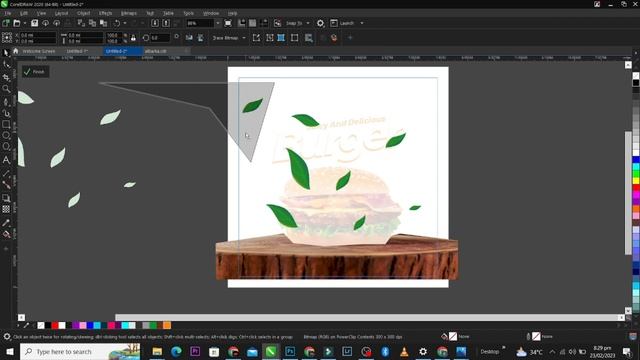Click the Import icon in toolbar
This screenshot has width=640, height=360.
coord(155,23)
